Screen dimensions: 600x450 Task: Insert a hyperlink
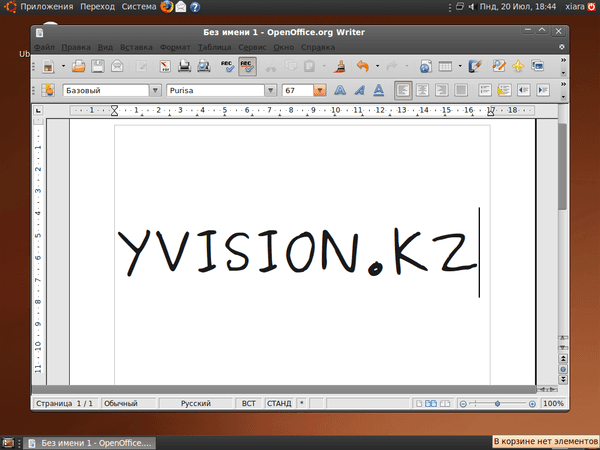(426, 66)
